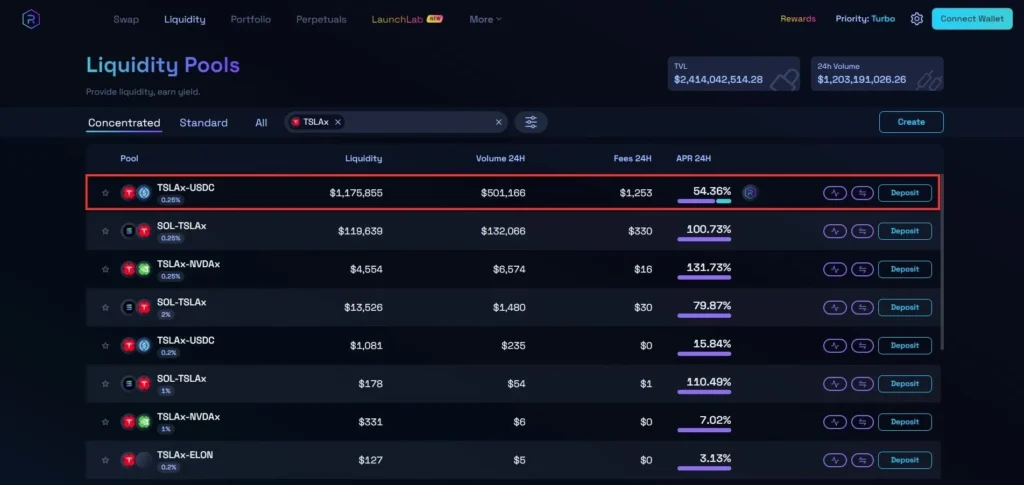
Task: Open swap icon for TSLAx-NVDAx 0.25% pool
Action: (x=862, y=269)
